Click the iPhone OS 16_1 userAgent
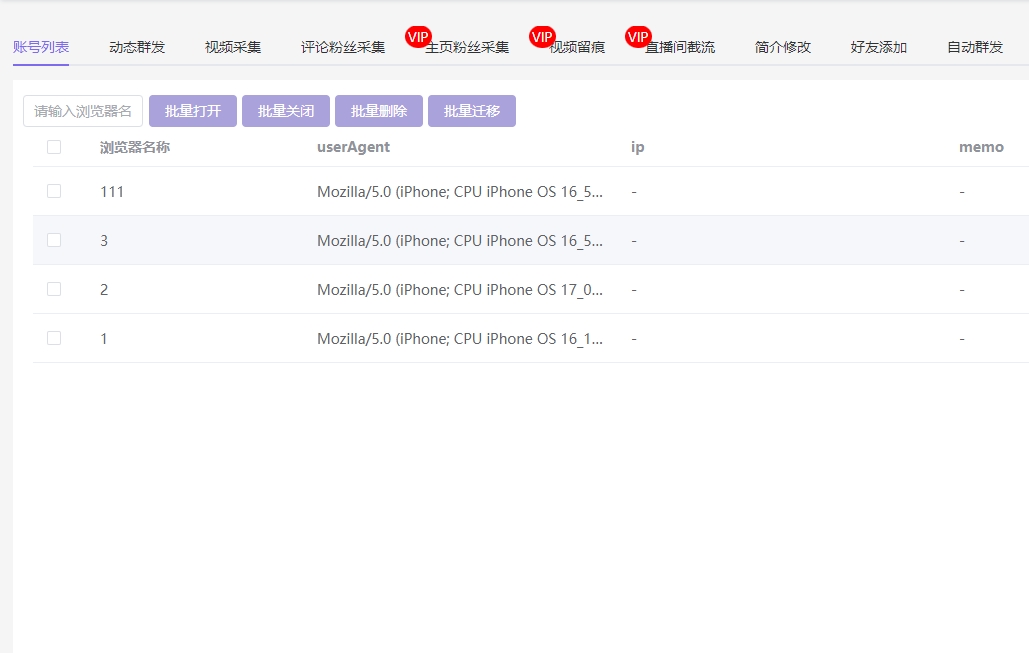Image resolution: width=1029 pixels, height=653 pixels. 460,339
